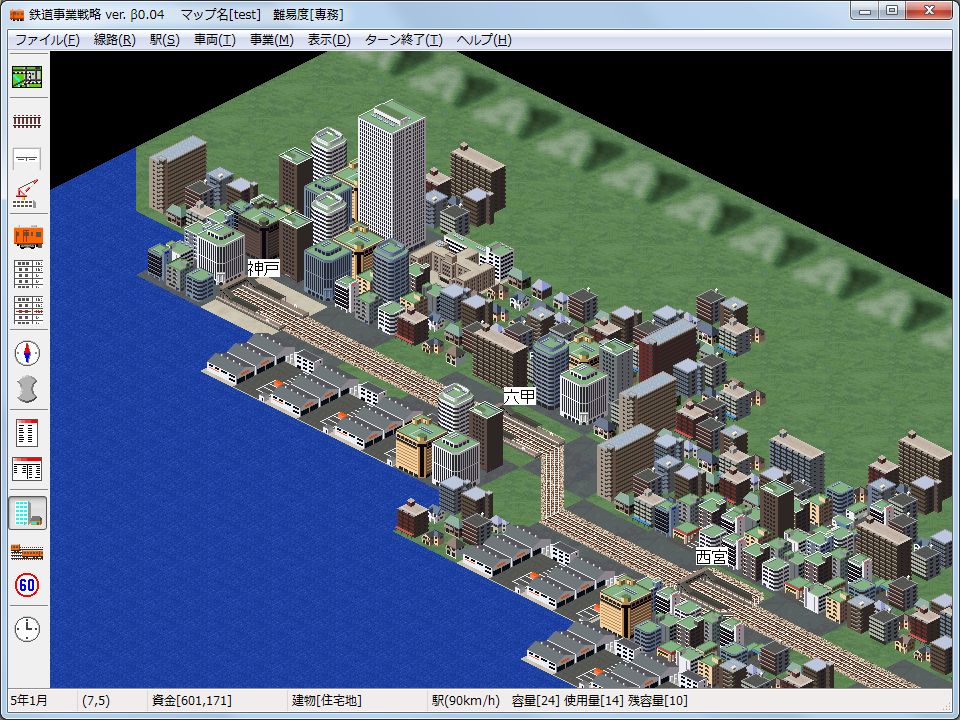This screenshot has height=720, width=960.
Task: Click the crane construction tool icon
Action: click(27, 194)
